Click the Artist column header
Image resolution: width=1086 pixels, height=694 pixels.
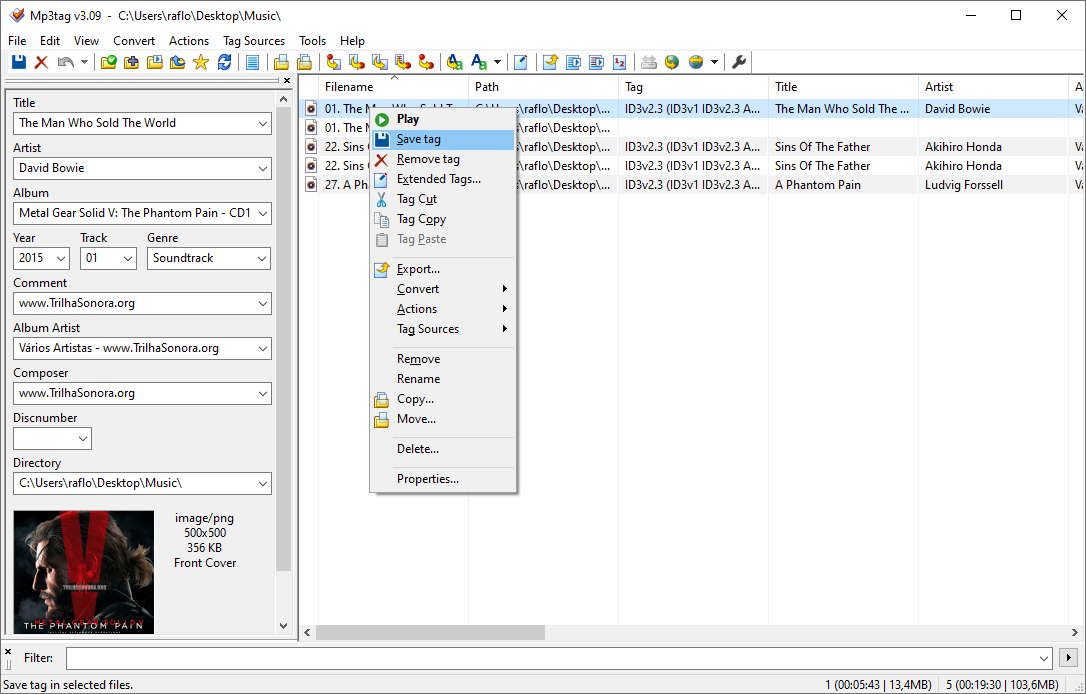pos(939,87)
